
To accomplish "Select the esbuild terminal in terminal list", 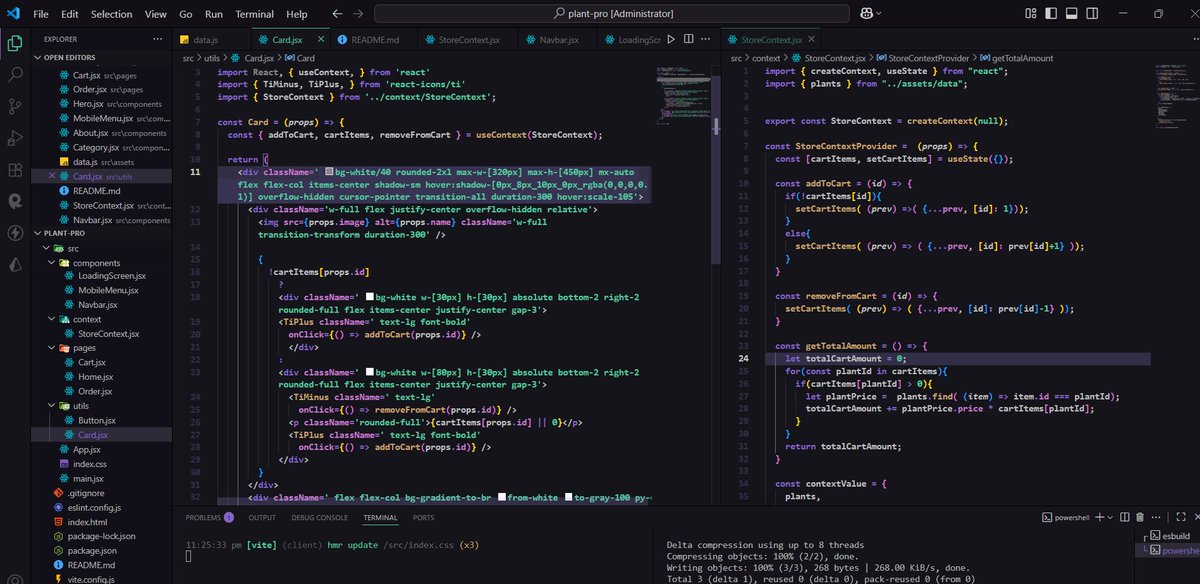I will click(1167, 536).
